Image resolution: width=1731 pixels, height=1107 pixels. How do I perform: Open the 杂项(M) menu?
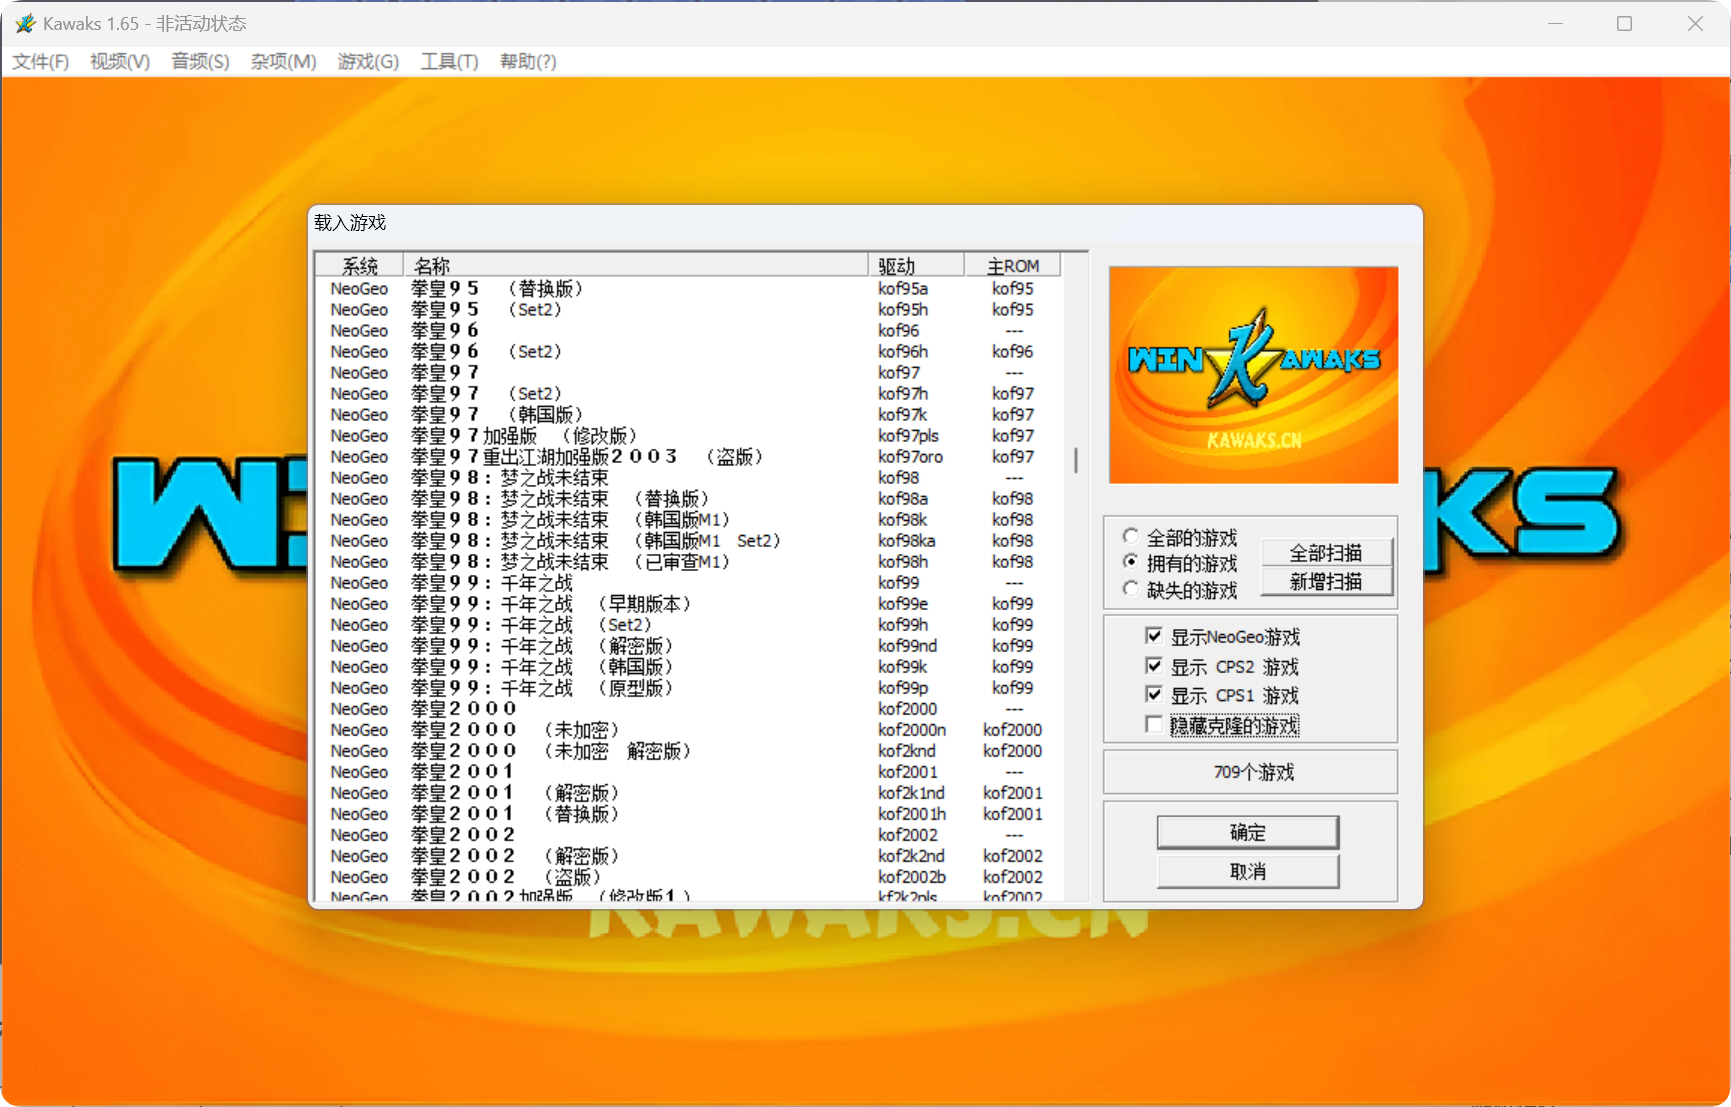283,62
